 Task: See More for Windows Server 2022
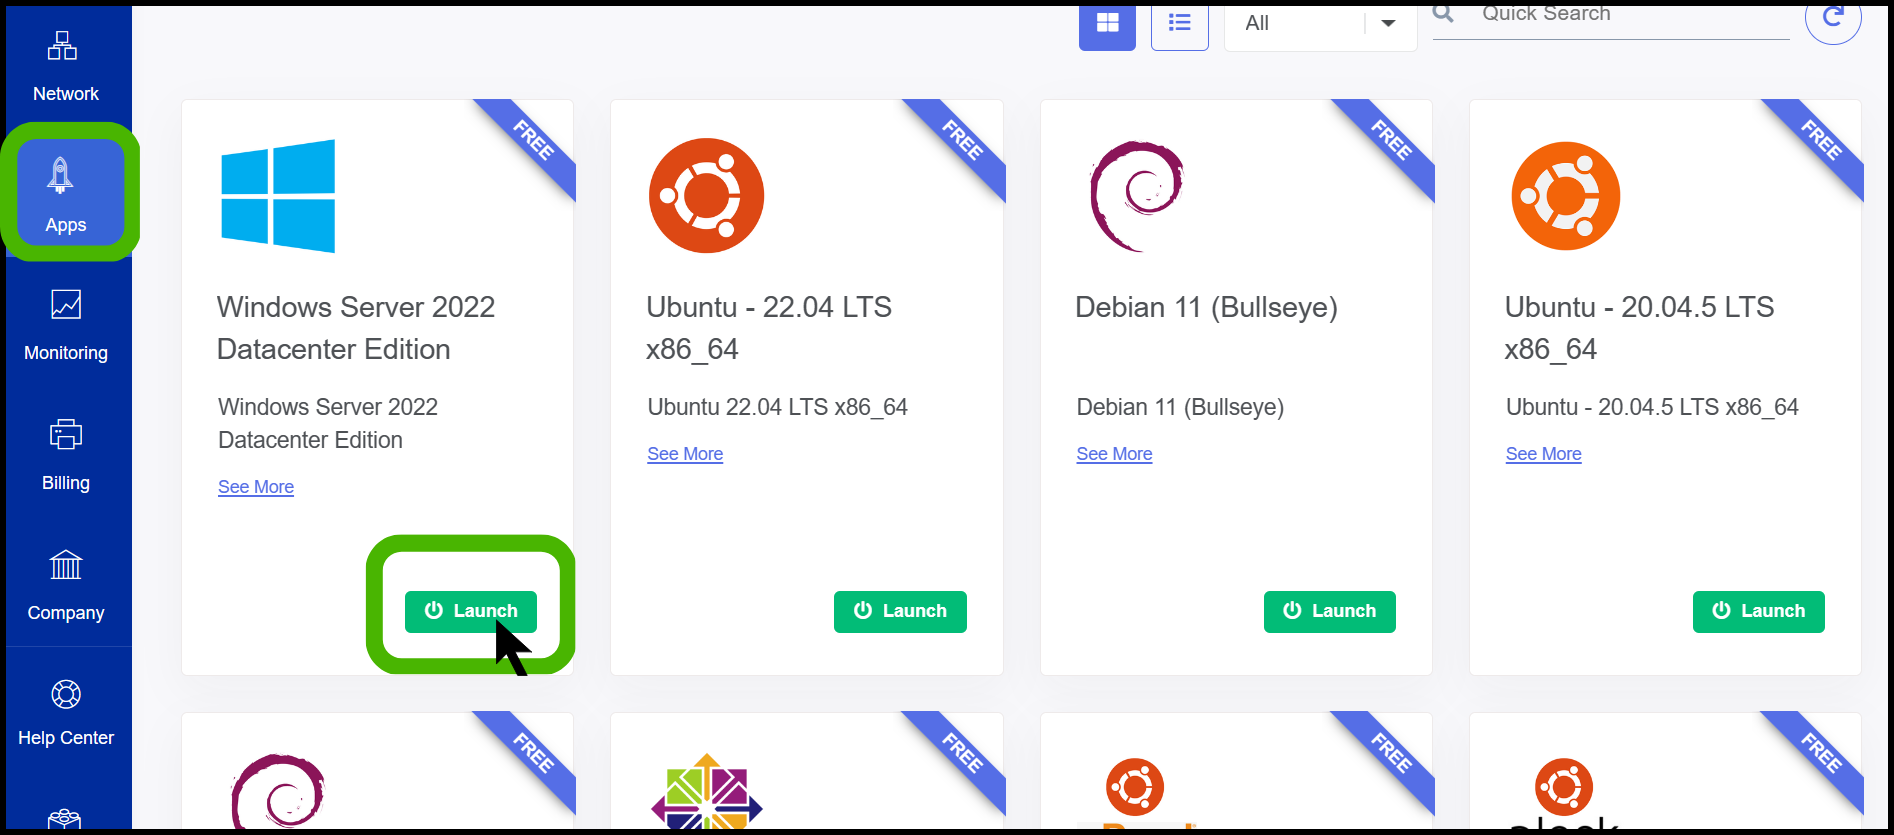256,487
